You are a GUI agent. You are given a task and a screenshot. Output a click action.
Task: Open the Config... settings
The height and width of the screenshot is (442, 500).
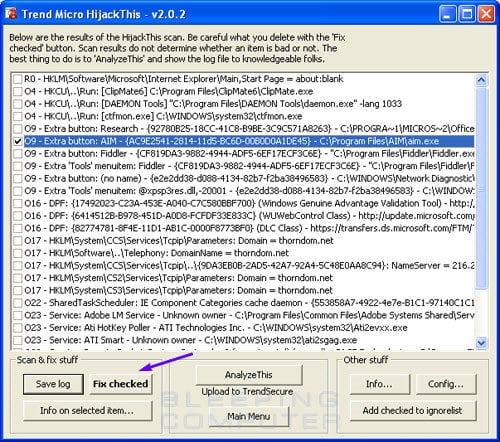click(x=446, y=384)
